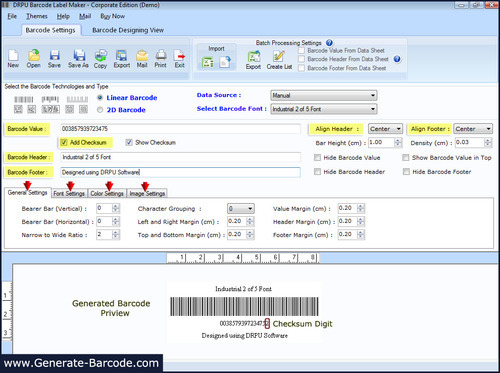Adjust Left and Right Margin stepper

(x=250, y=221)
